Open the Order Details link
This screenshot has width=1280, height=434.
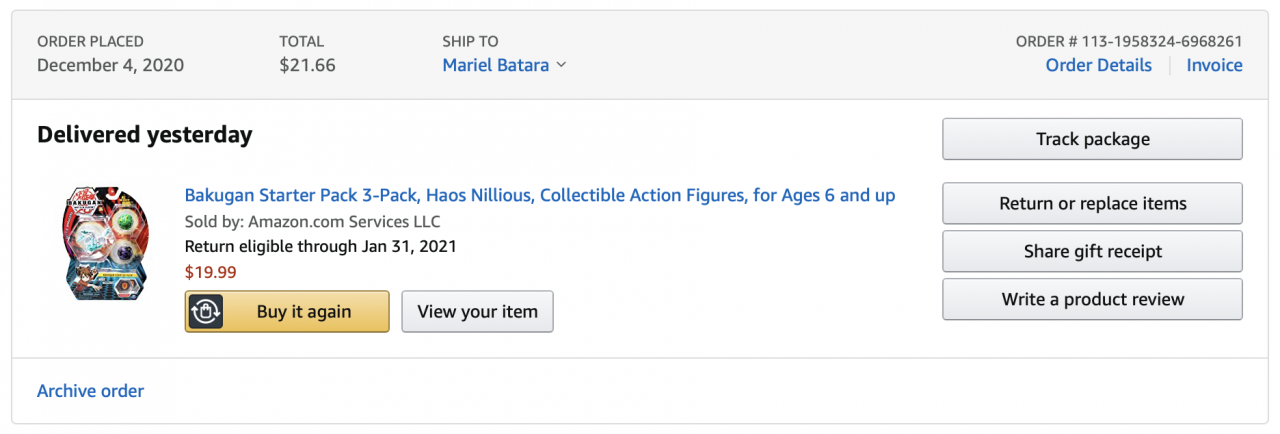point(1098,65)
